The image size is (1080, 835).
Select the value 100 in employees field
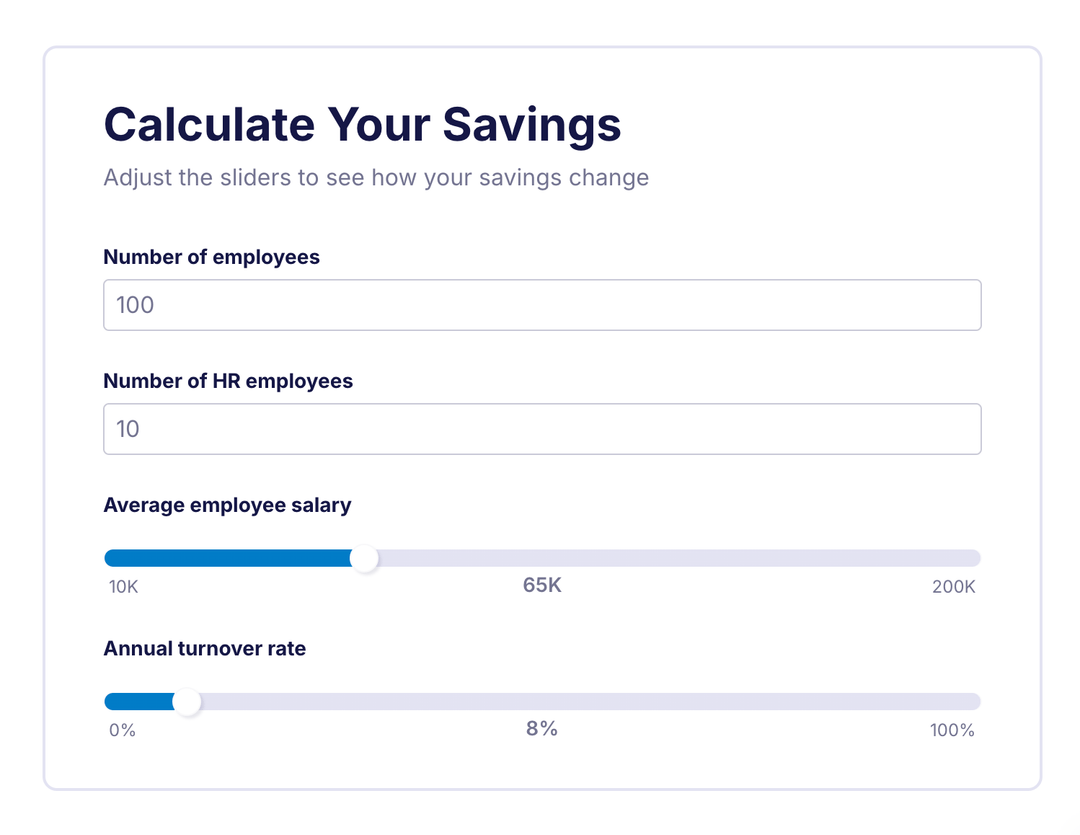coord(135,305)
